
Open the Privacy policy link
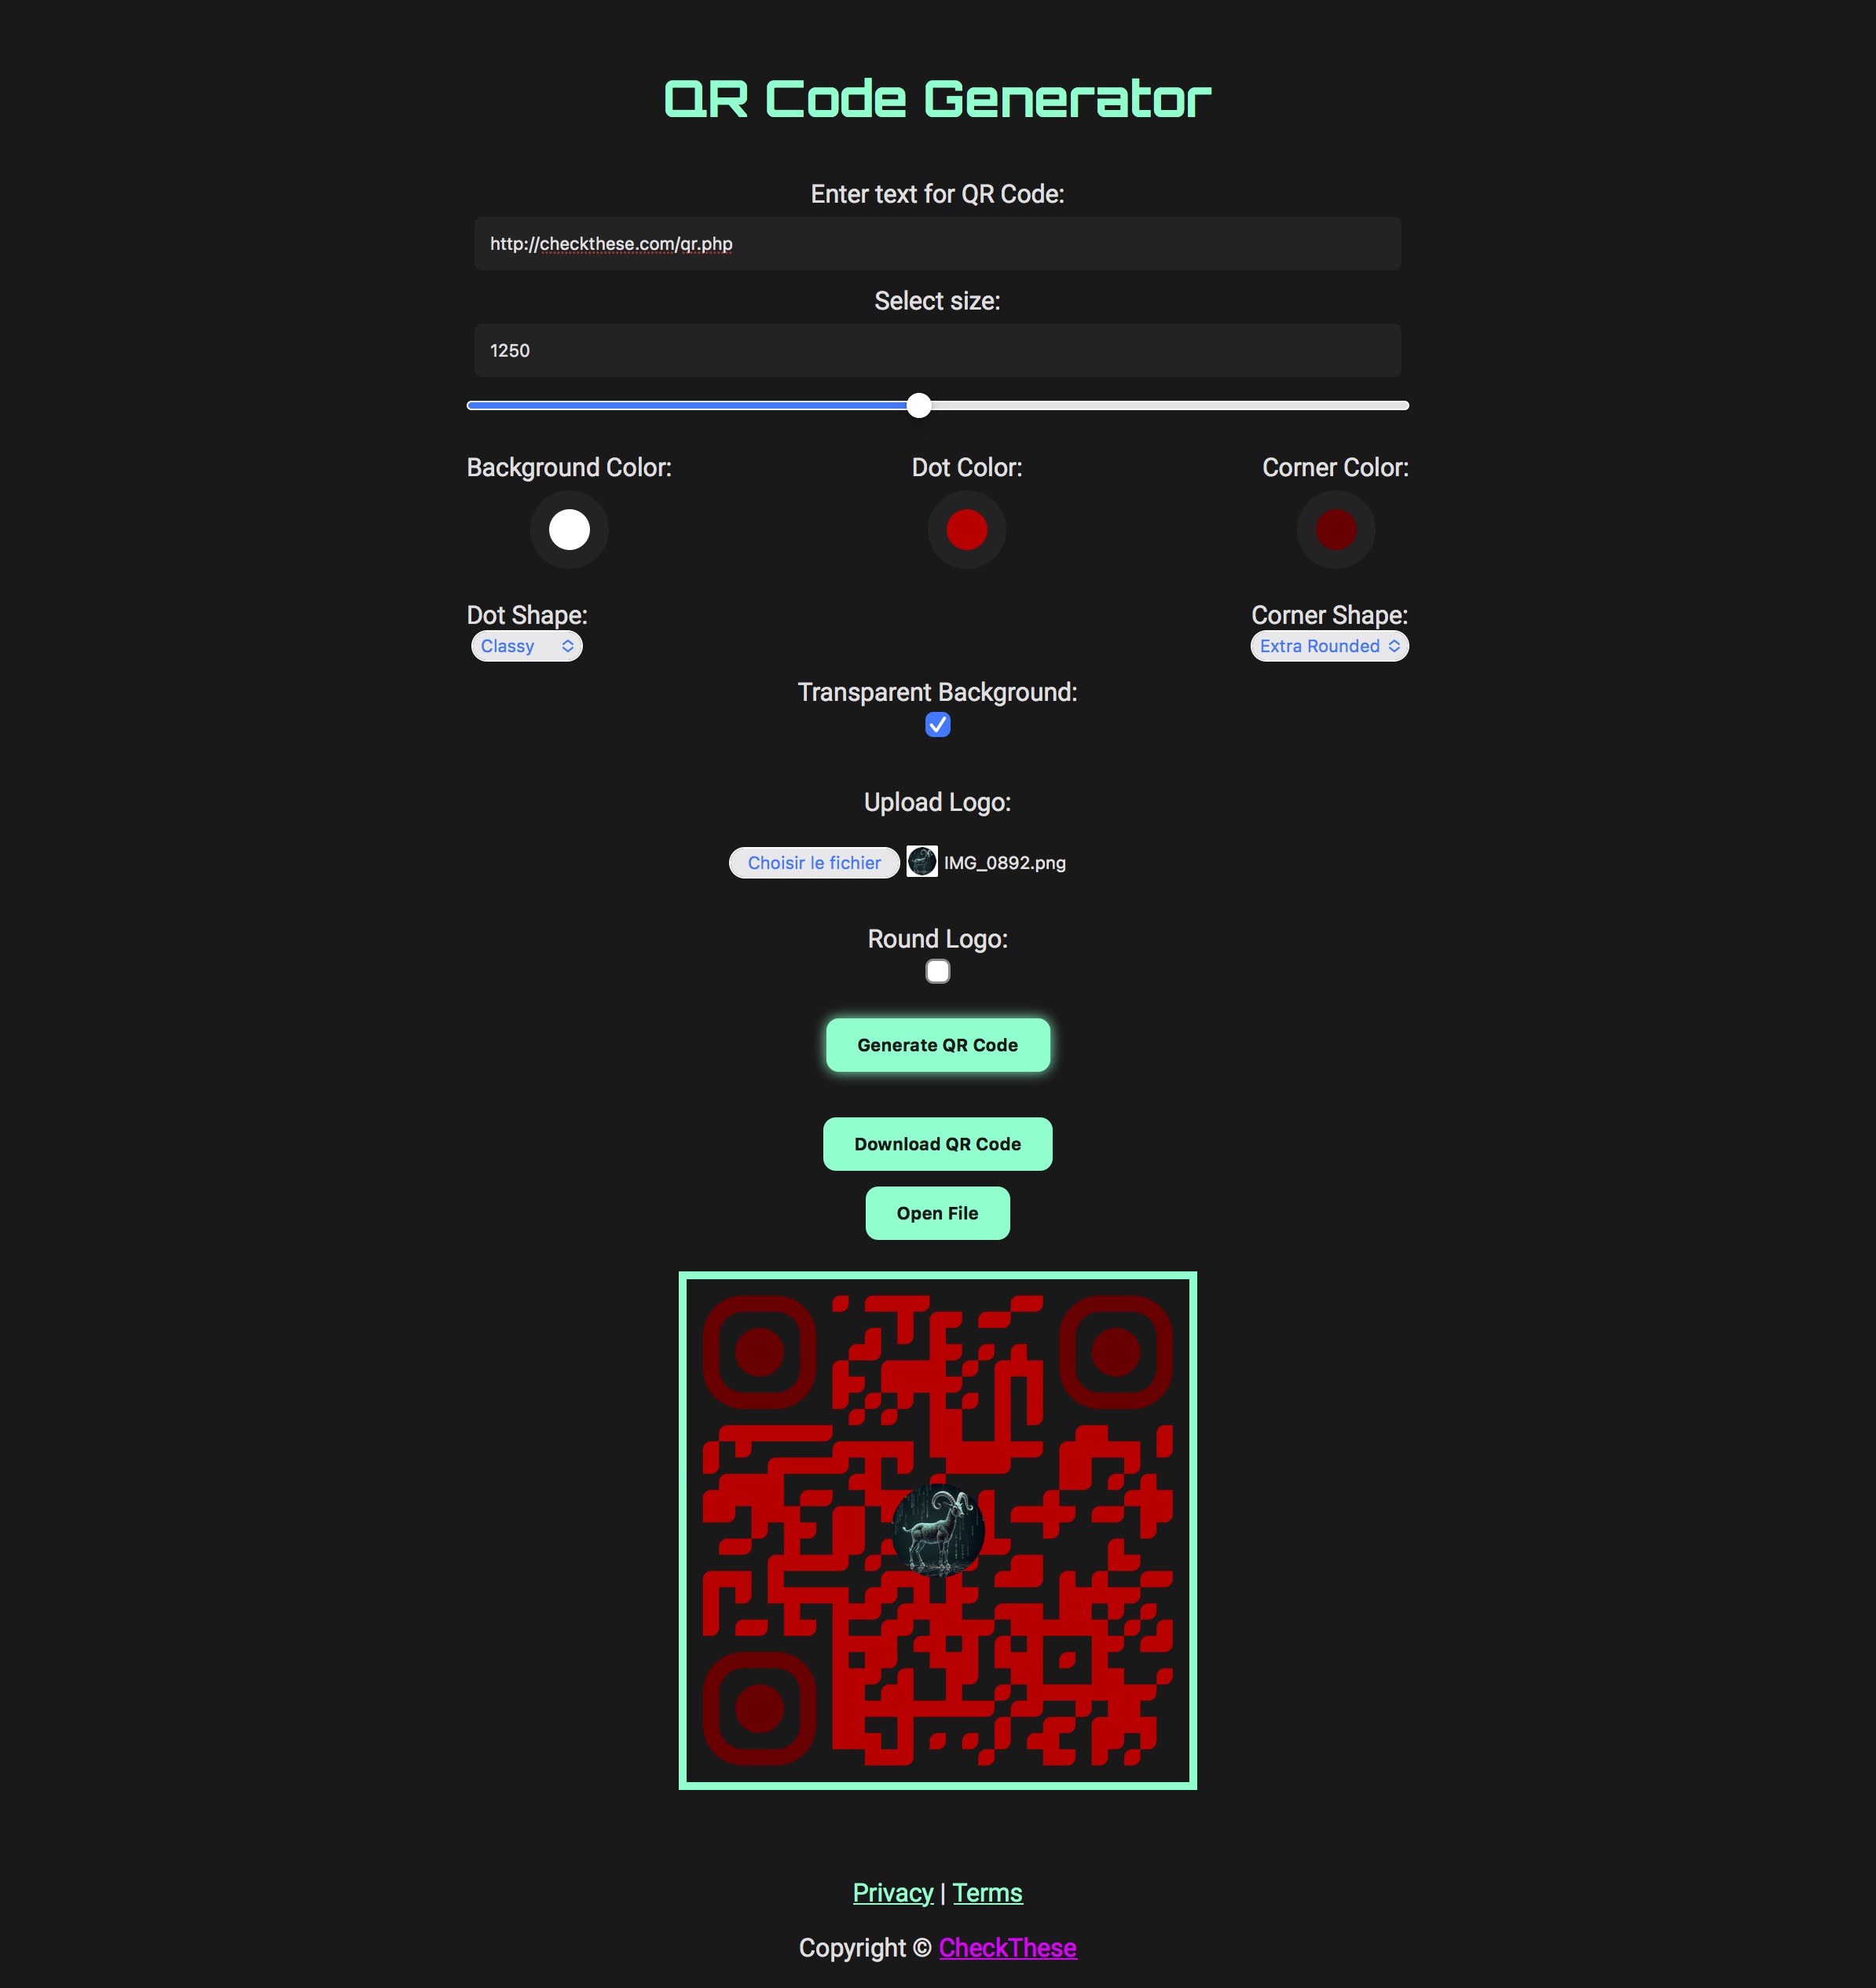tap(894, 1893)
